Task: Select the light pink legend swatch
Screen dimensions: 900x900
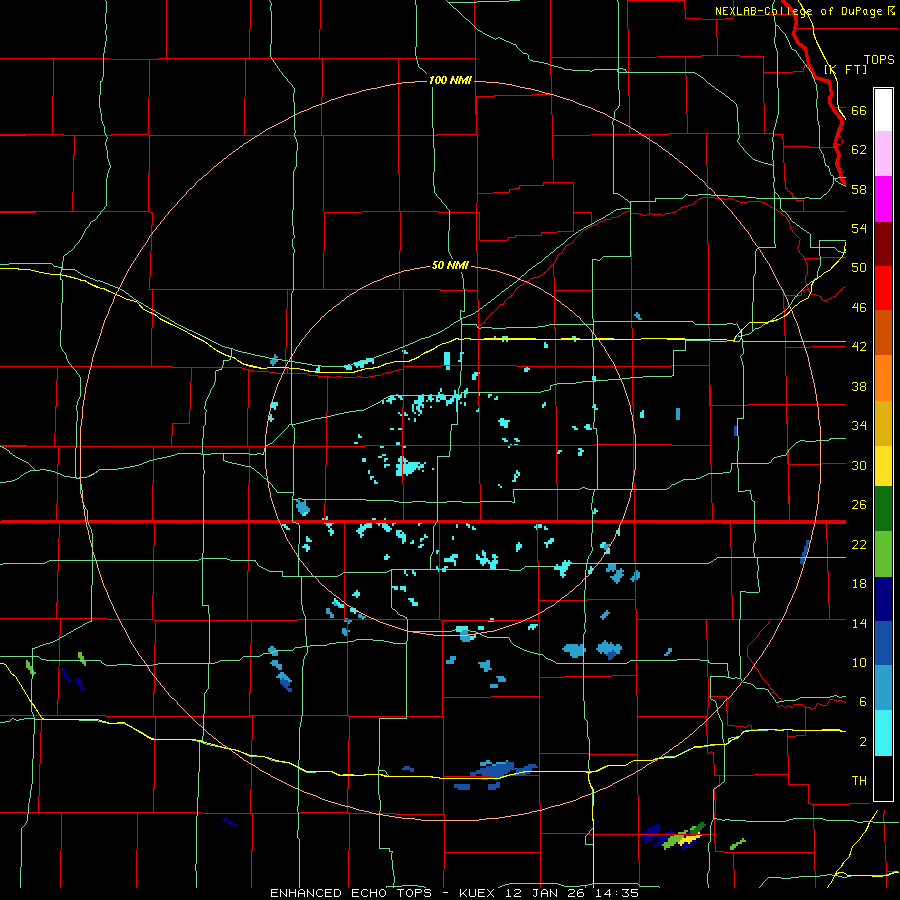Action: 883,153
